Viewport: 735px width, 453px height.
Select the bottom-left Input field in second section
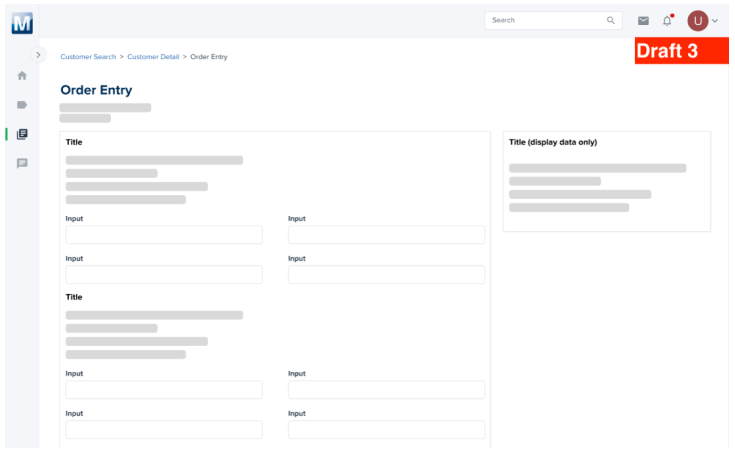coord(164,429)
